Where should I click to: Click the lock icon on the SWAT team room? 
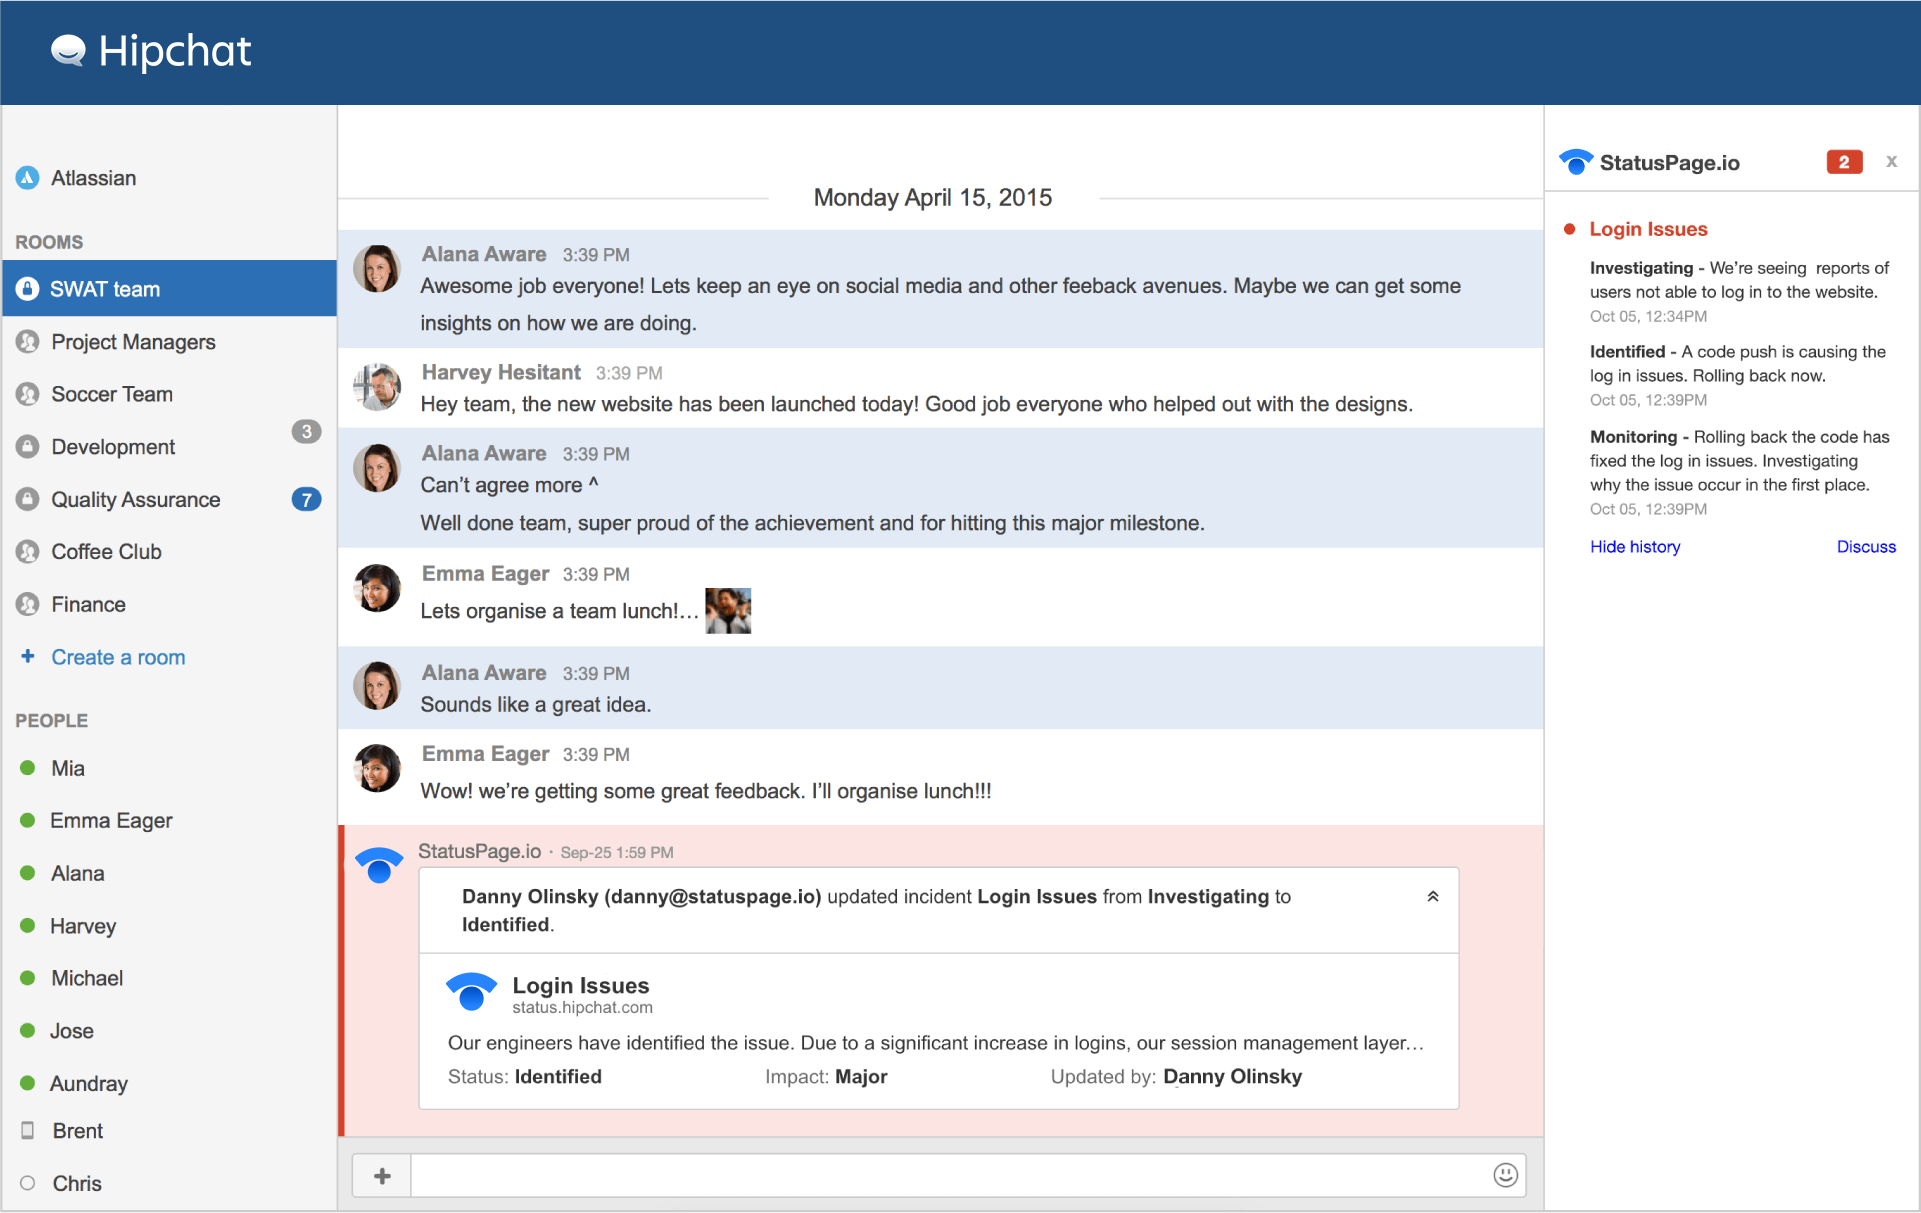pyautogui.click(x=27, y=288)
